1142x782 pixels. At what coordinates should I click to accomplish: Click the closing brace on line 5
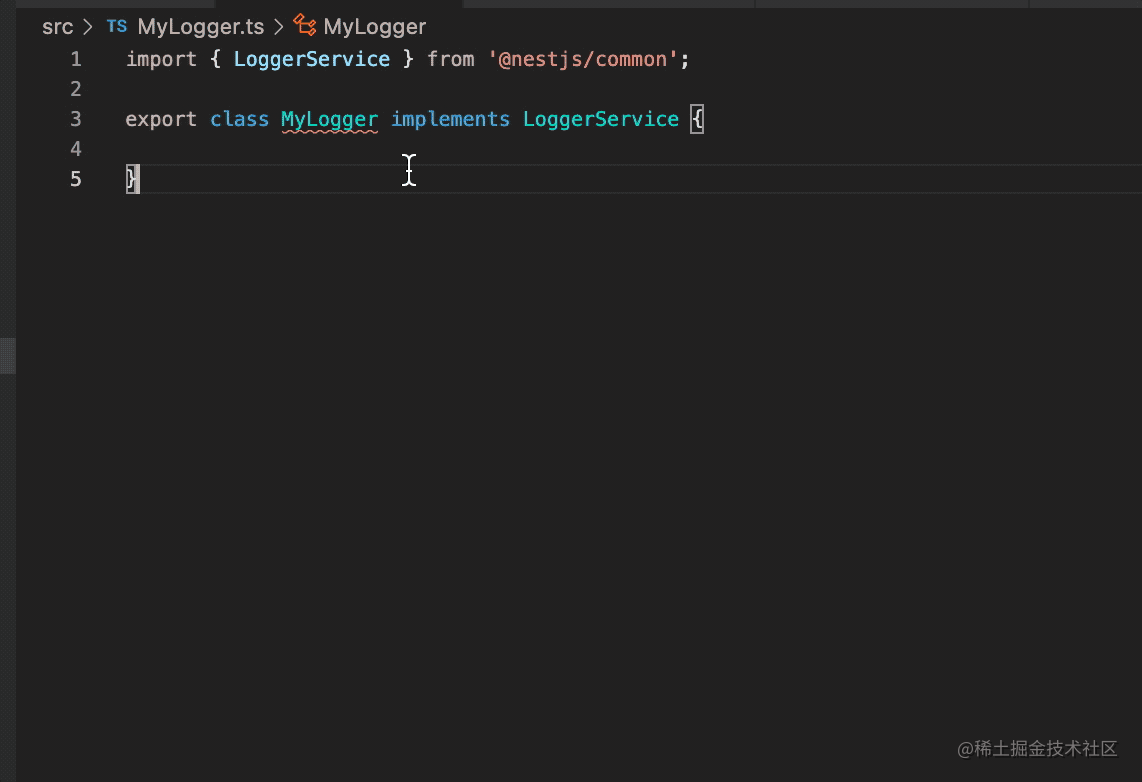(132, 178)
